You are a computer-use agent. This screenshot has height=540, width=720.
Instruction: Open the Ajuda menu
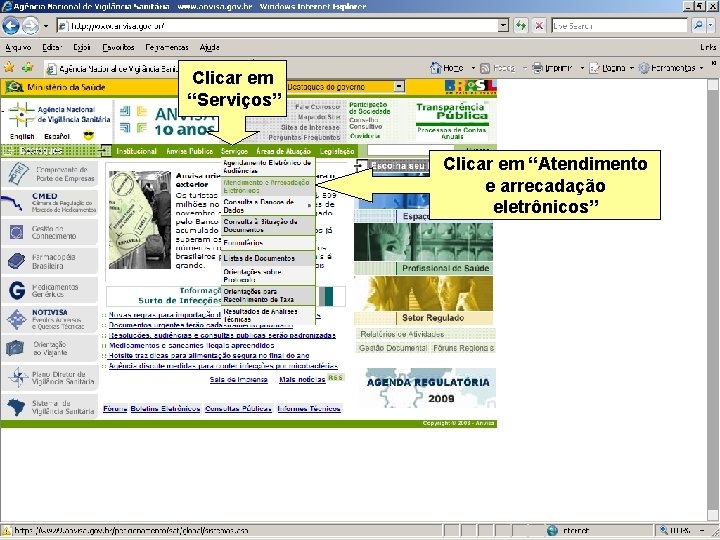coord(209,47)
